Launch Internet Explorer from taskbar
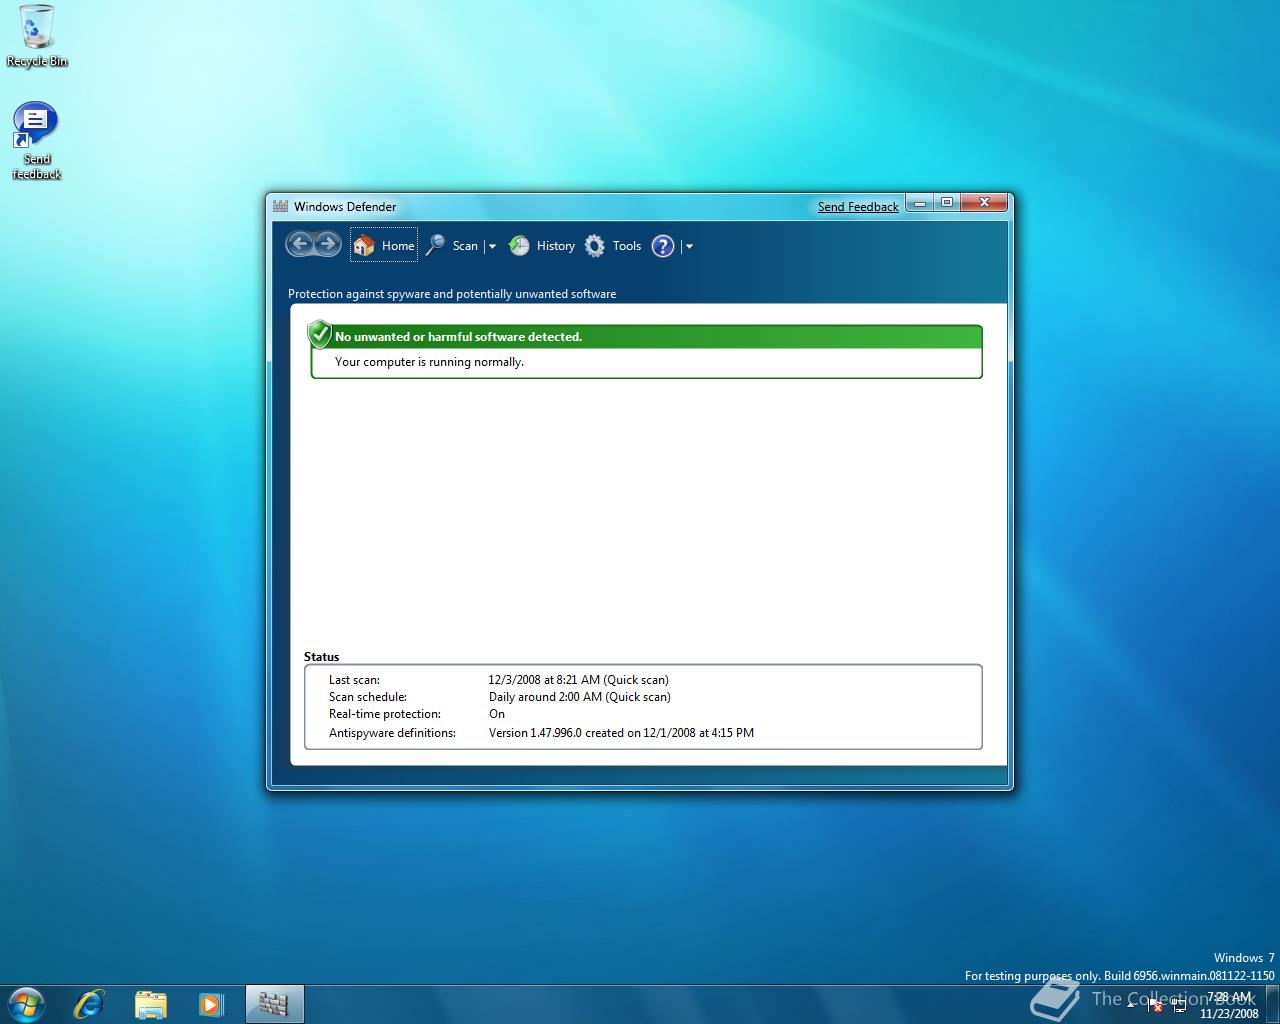Viewport: 1280px width, 1024px height. click(89, 1003)
